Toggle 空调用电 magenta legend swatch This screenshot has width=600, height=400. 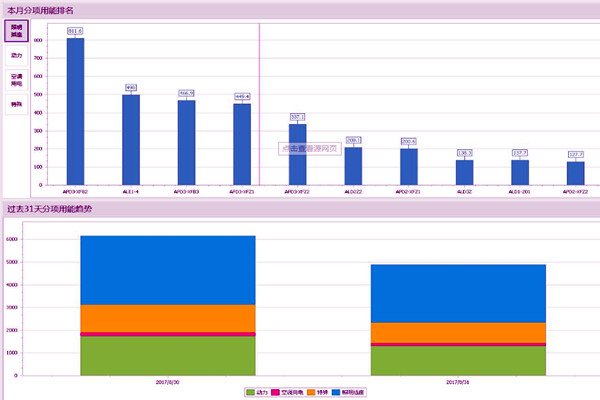[x=277, y=392]
